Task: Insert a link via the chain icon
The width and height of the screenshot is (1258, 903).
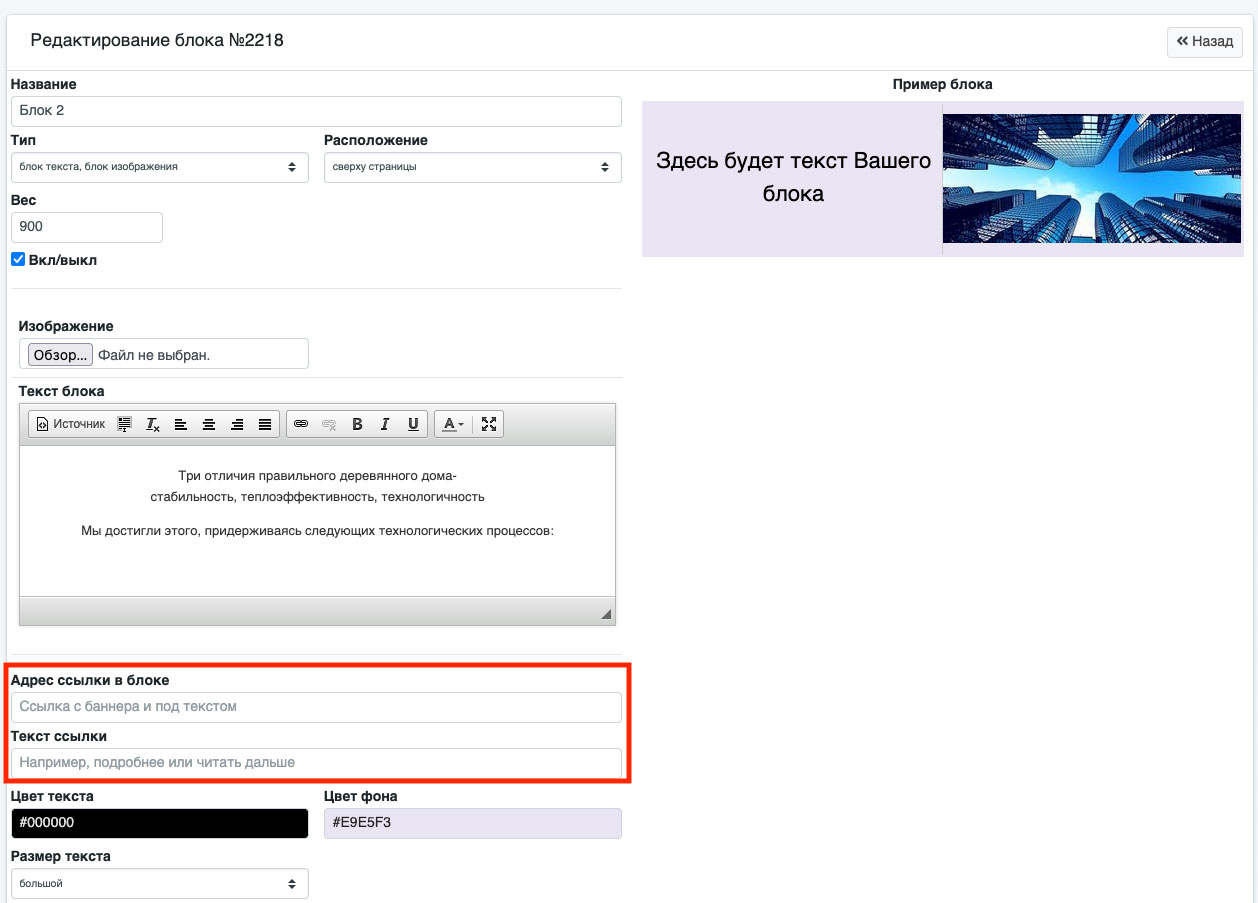Action: pyautogui.click(x=301, y=424)
